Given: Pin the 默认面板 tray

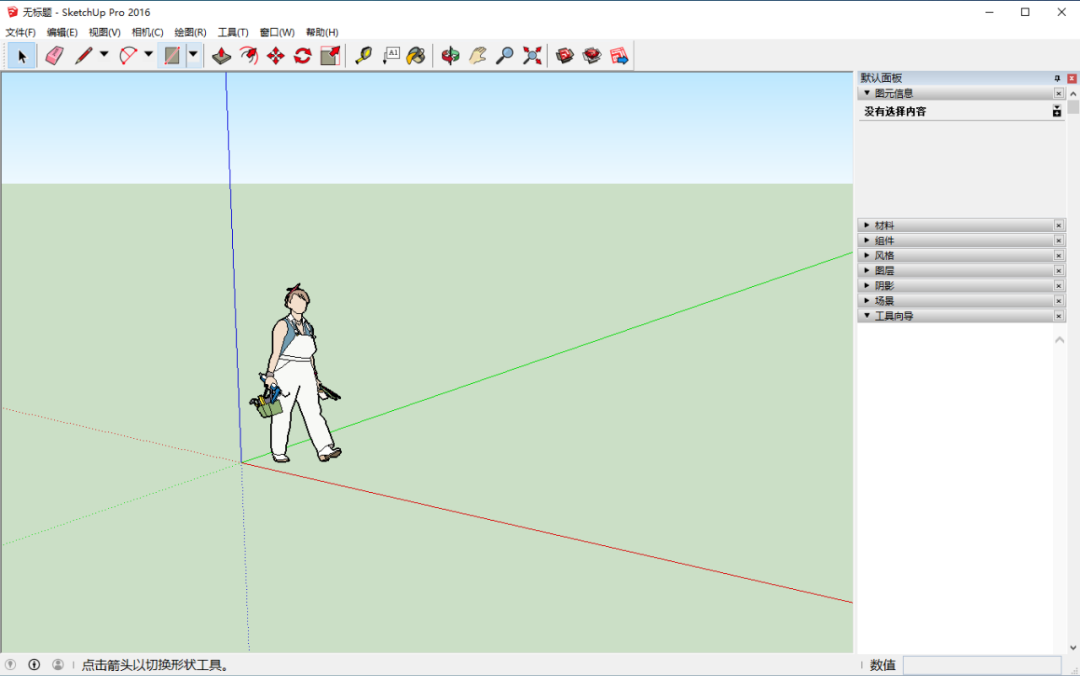Looking at the screenshot, I should tap(1057, 79).
